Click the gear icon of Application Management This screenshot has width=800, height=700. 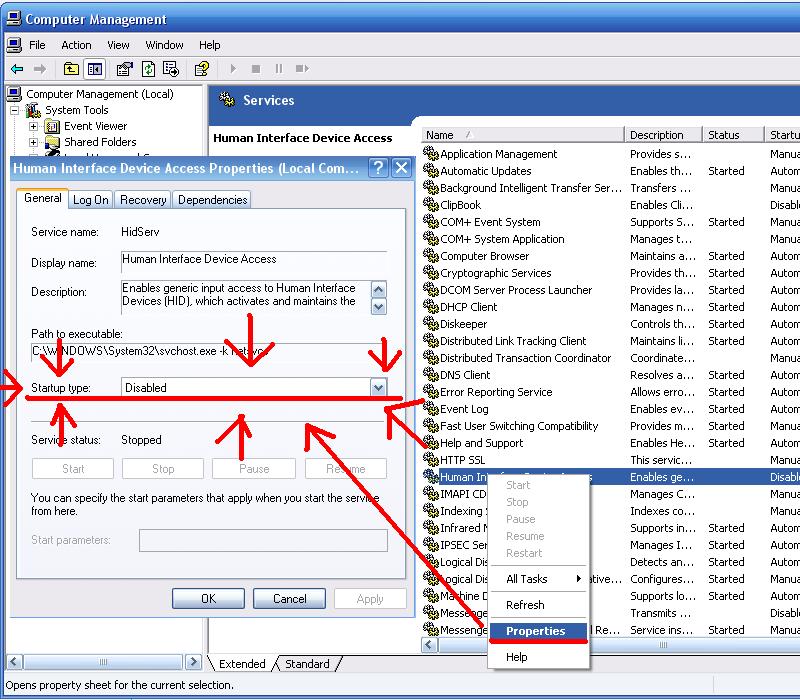[431, 153]
